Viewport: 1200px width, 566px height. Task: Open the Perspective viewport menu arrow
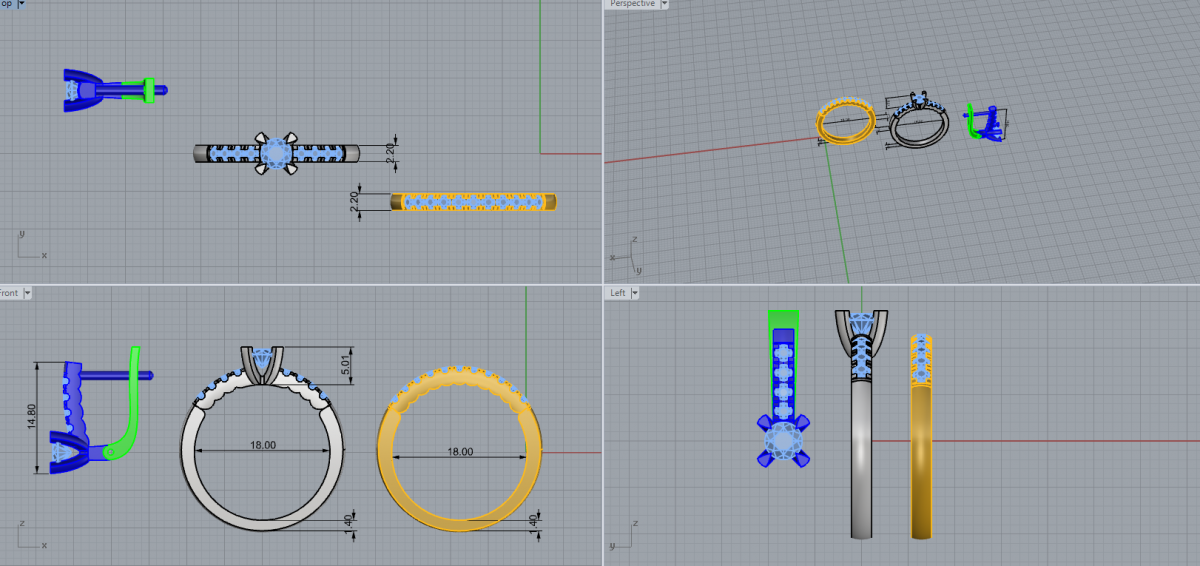point(665,4)
